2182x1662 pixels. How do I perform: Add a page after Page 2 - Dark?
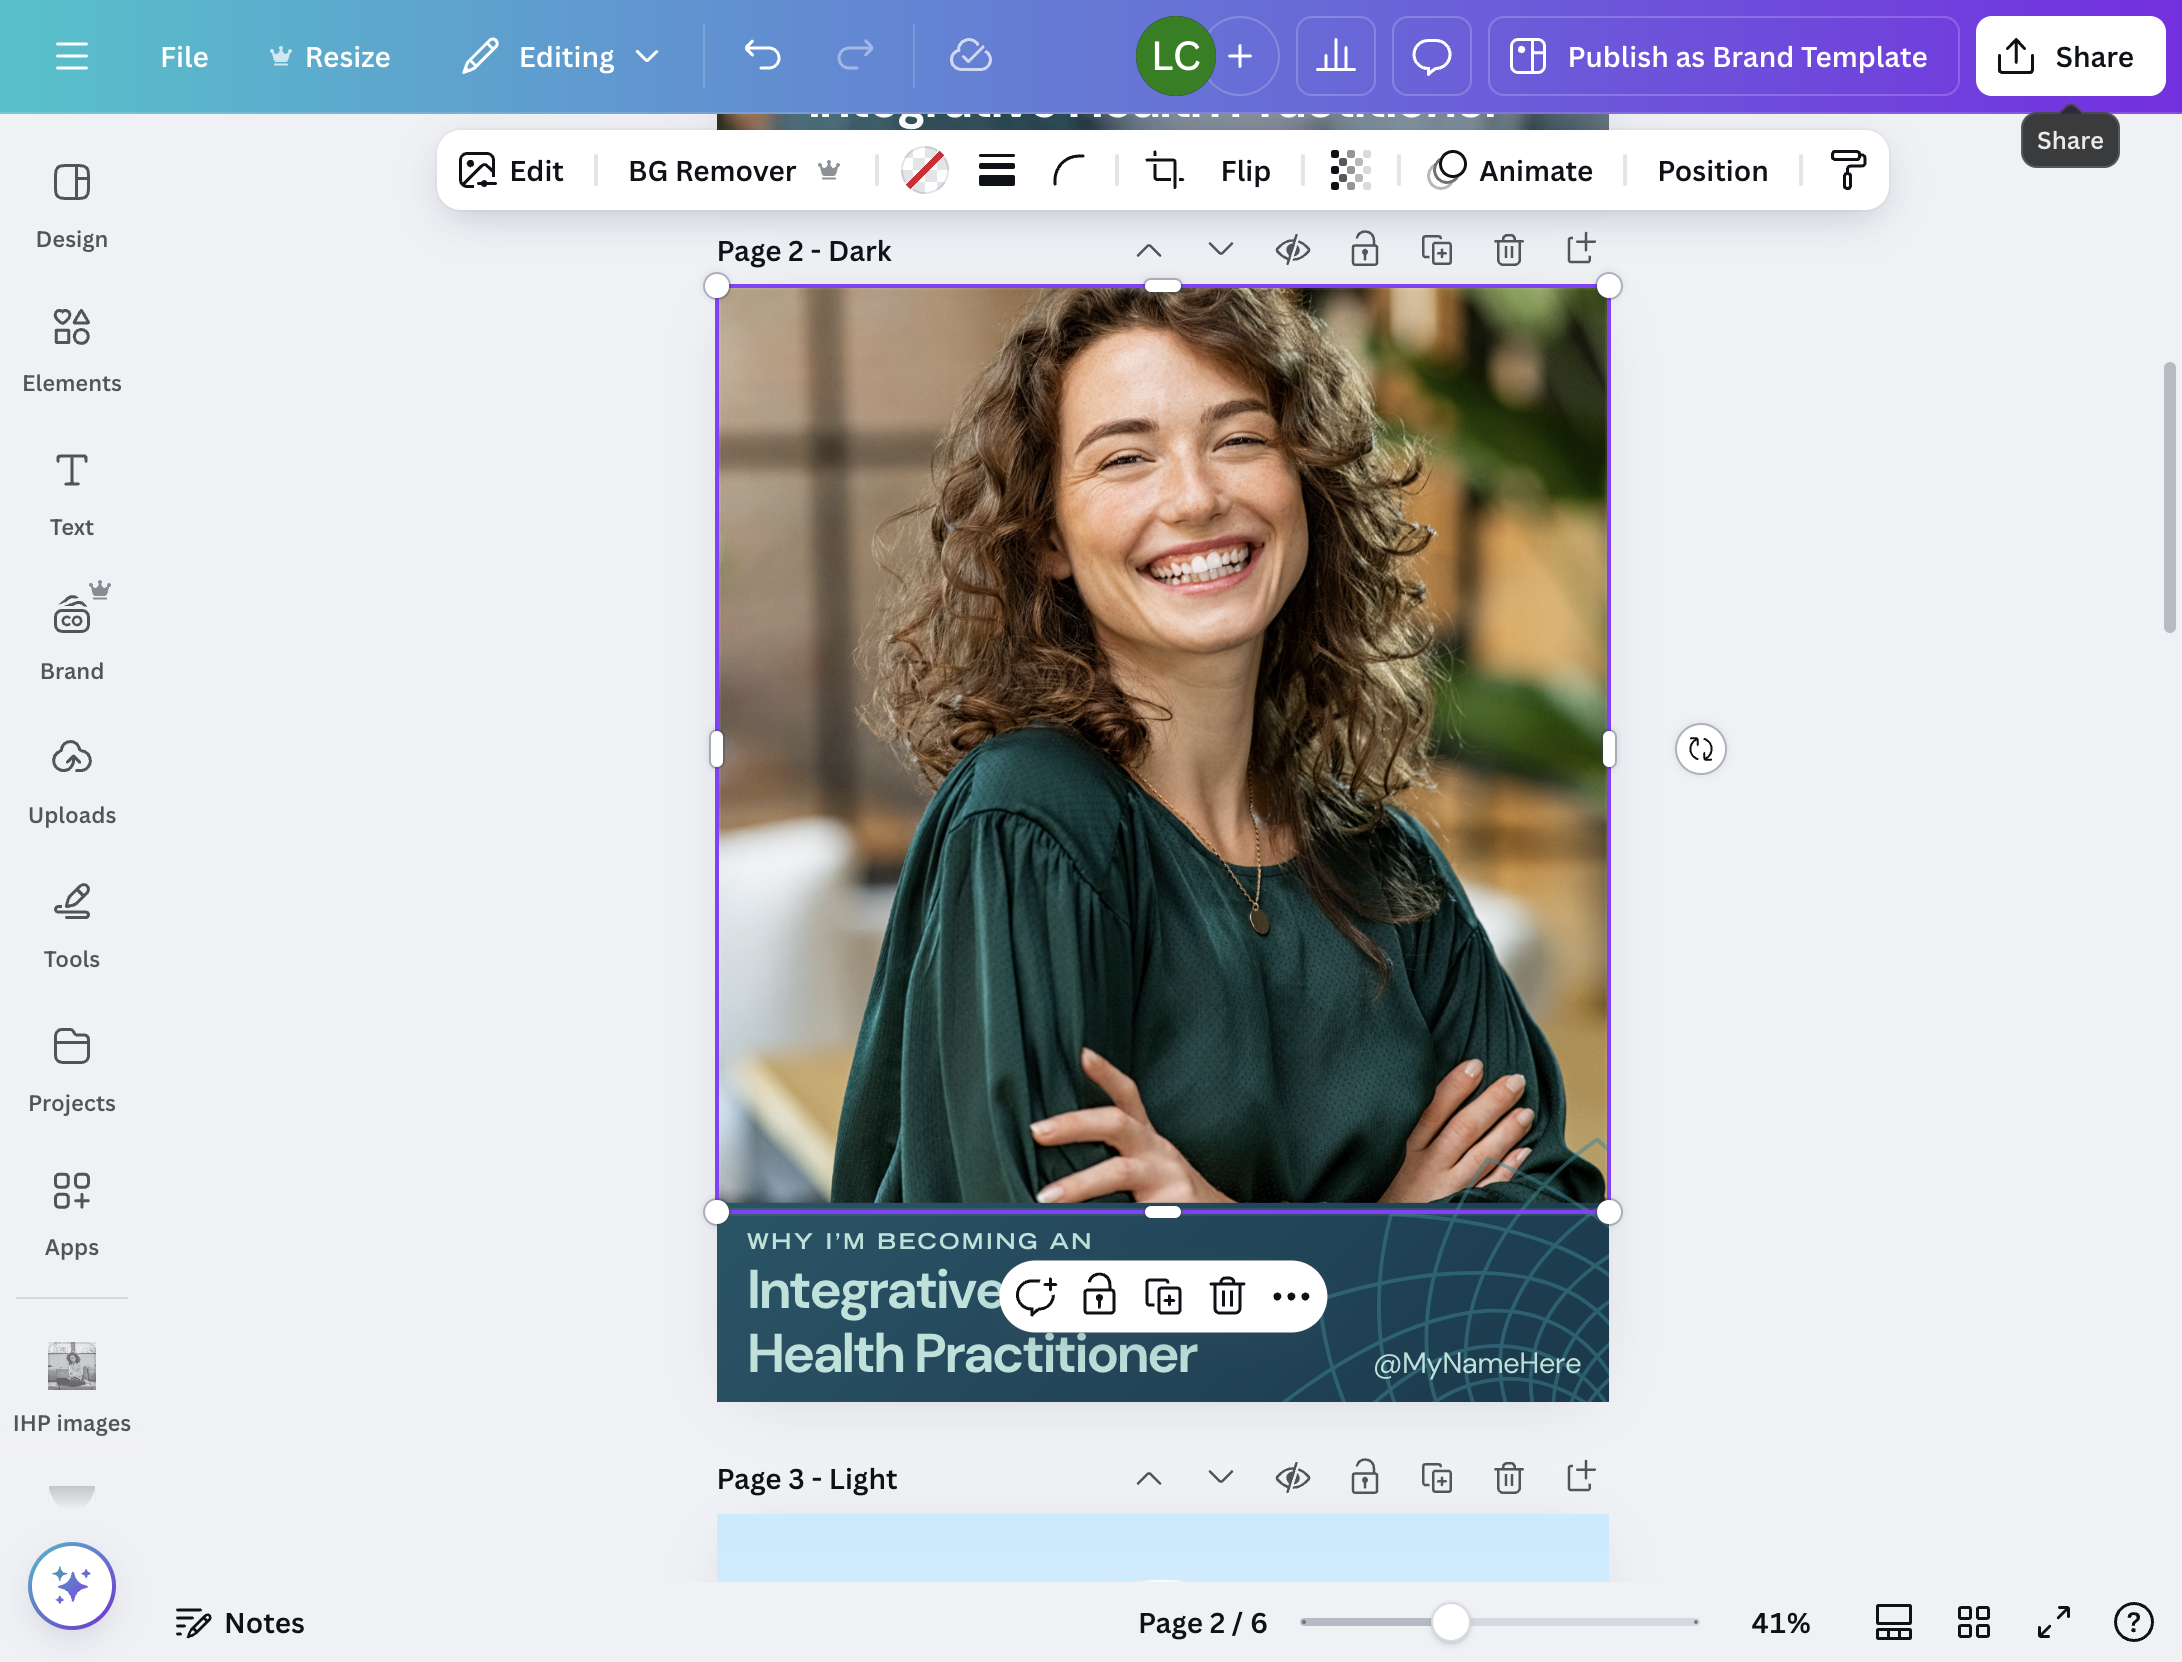(1580, 249)
